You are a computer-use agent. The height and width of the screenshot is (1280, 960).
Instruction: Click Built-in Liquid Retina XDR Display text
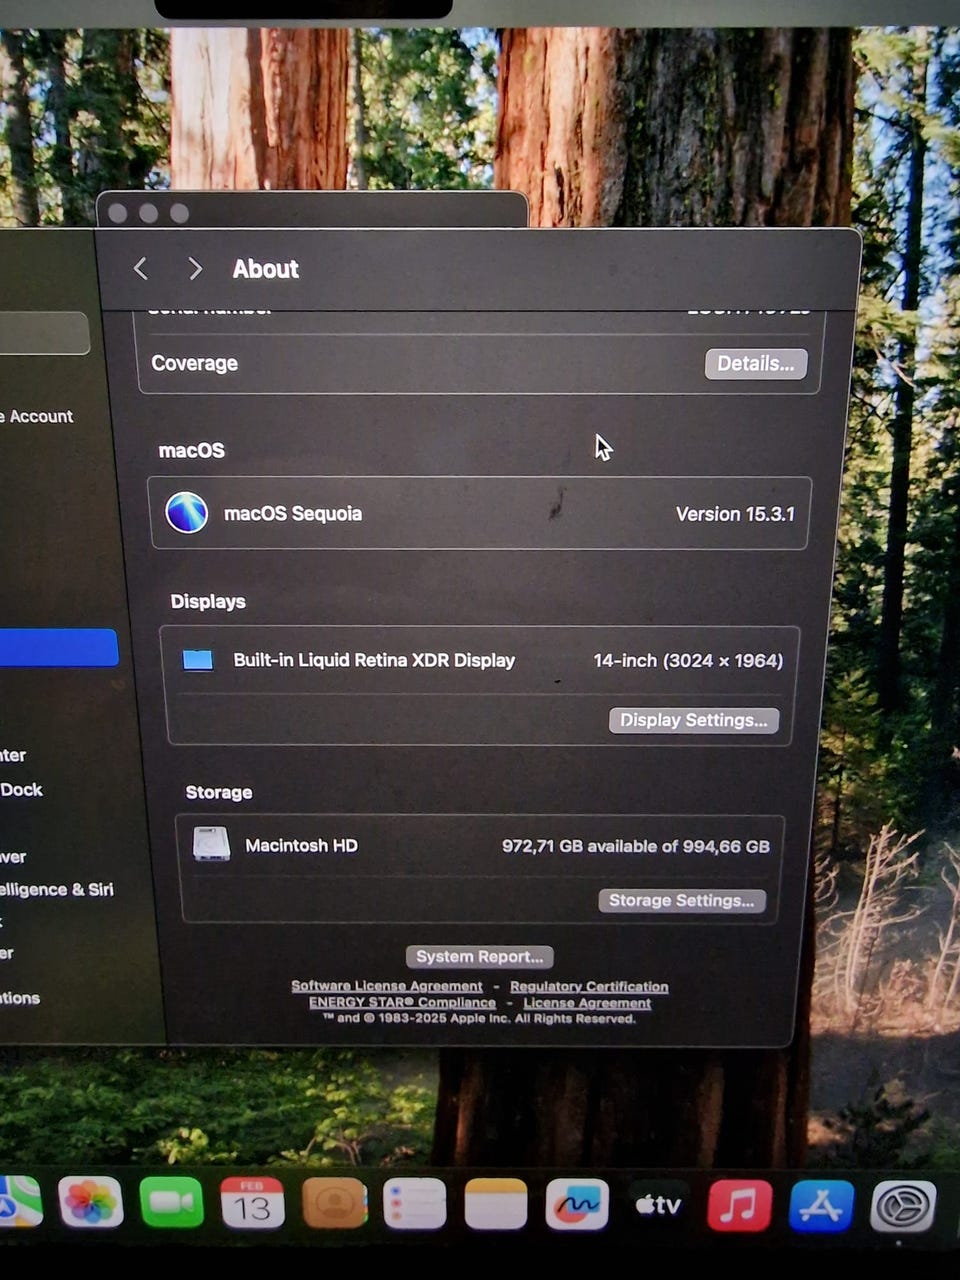[x=374, y=660]
